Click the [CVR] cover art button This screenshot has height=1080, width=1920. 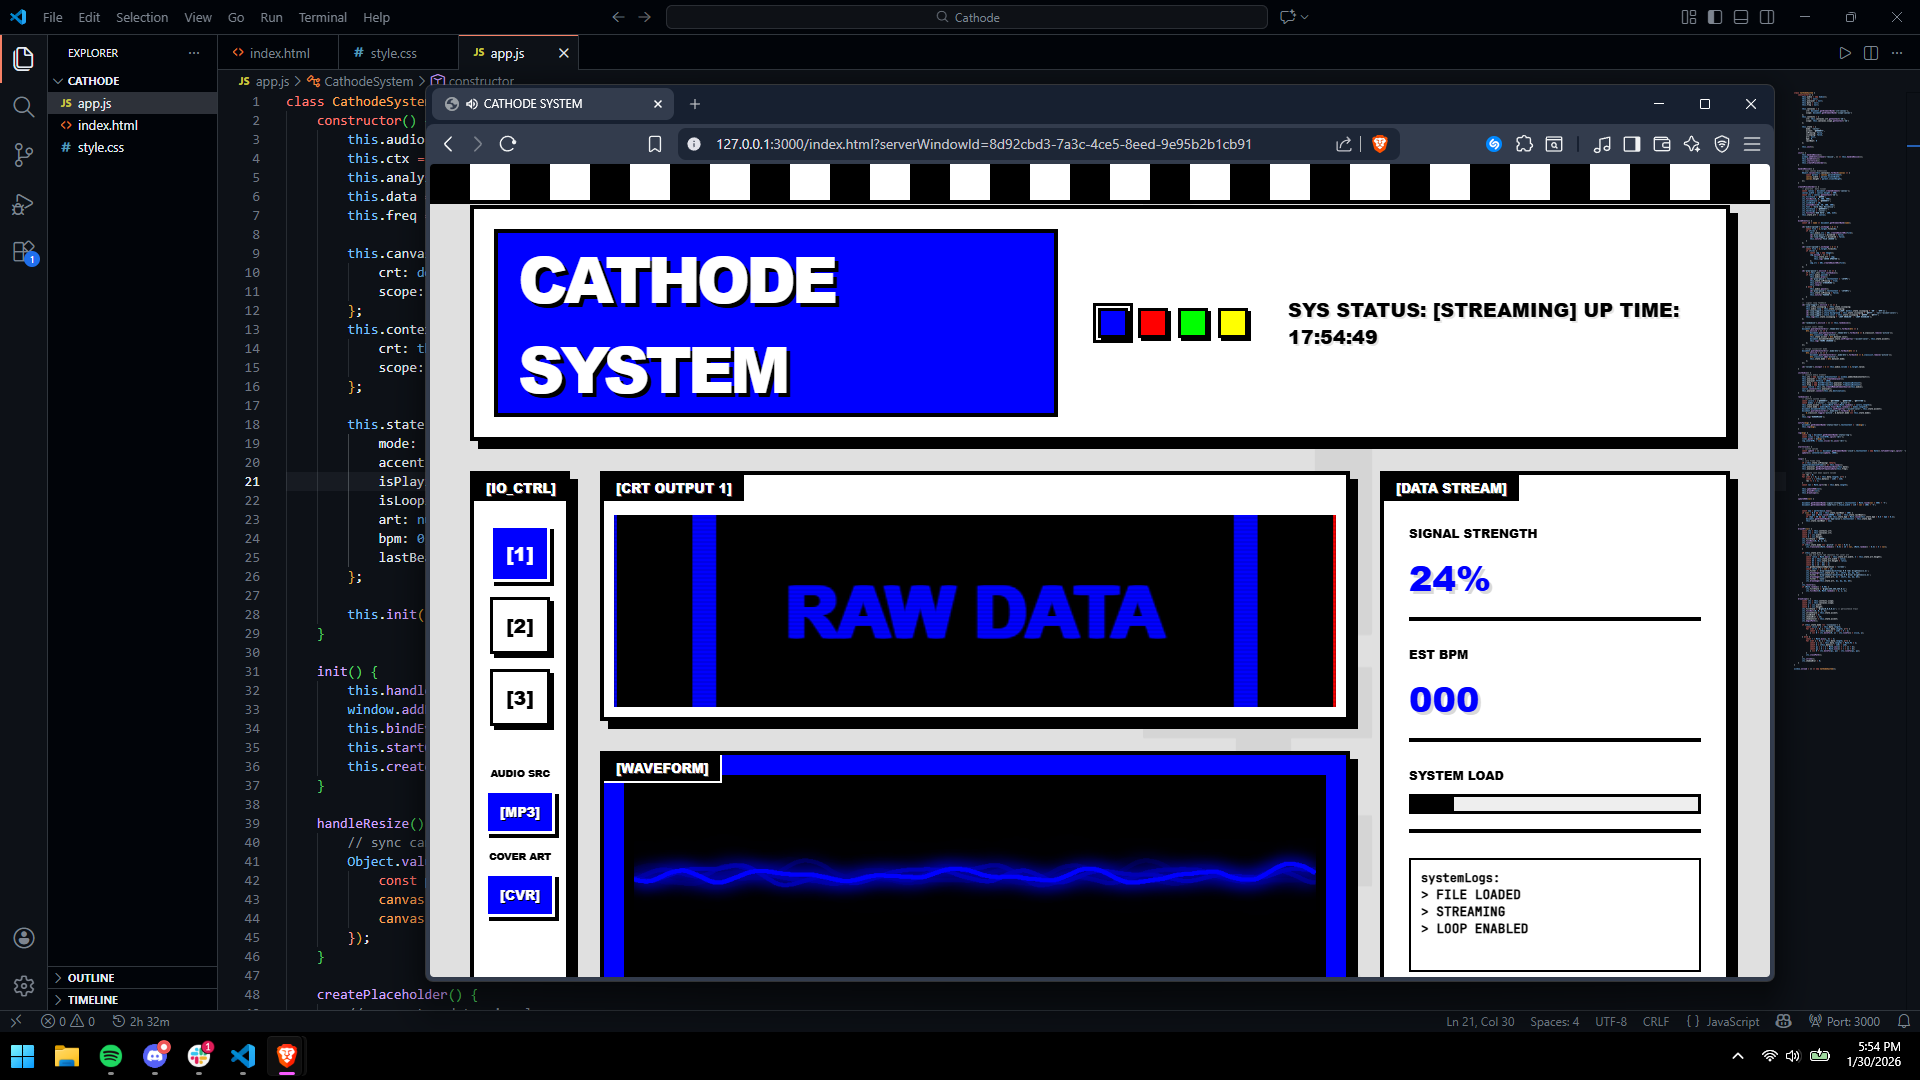(520, 895)
